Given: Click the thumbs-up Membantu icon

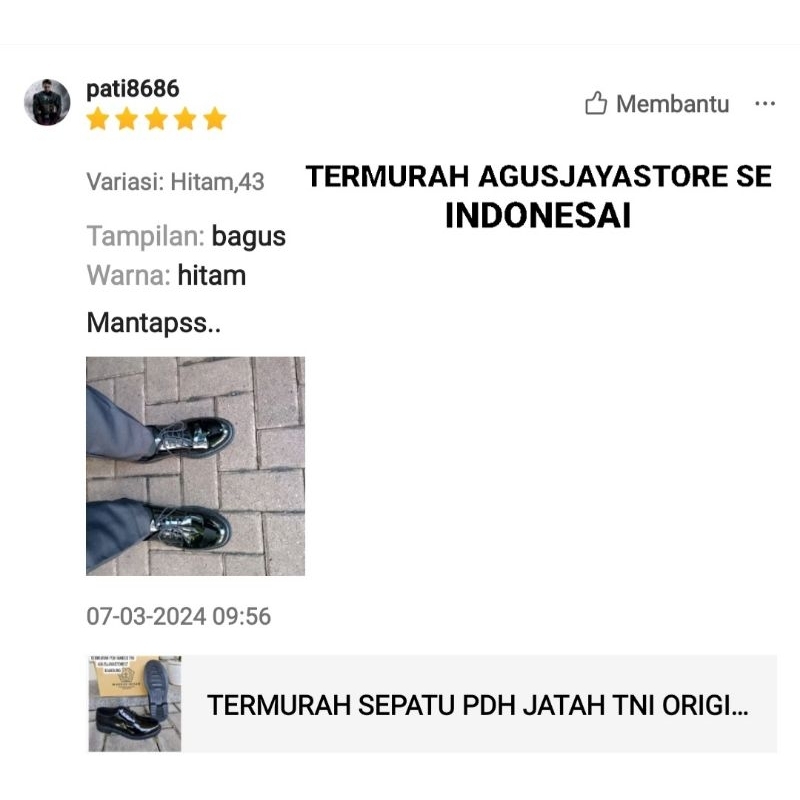Looking at the screenshot, I should (x=595, y=103).
